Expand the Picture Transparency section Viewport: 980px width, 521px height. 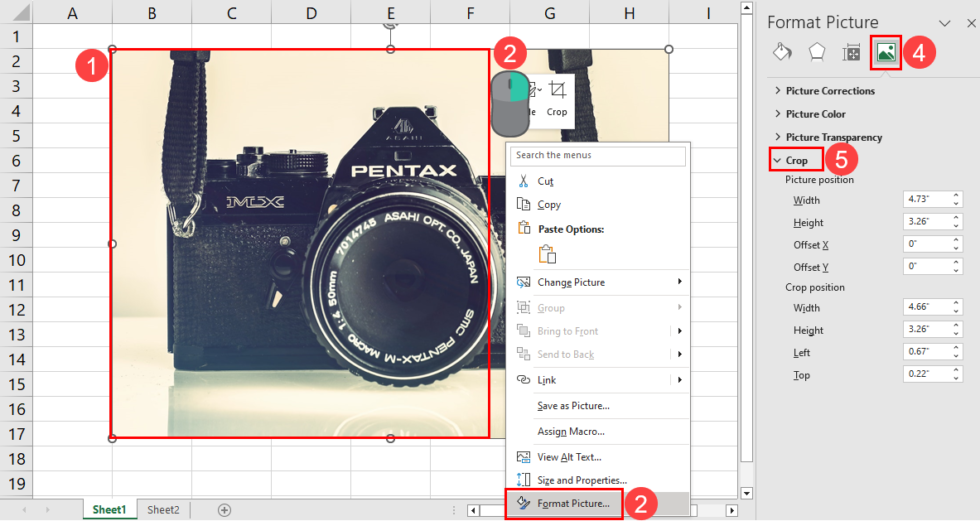828,137
